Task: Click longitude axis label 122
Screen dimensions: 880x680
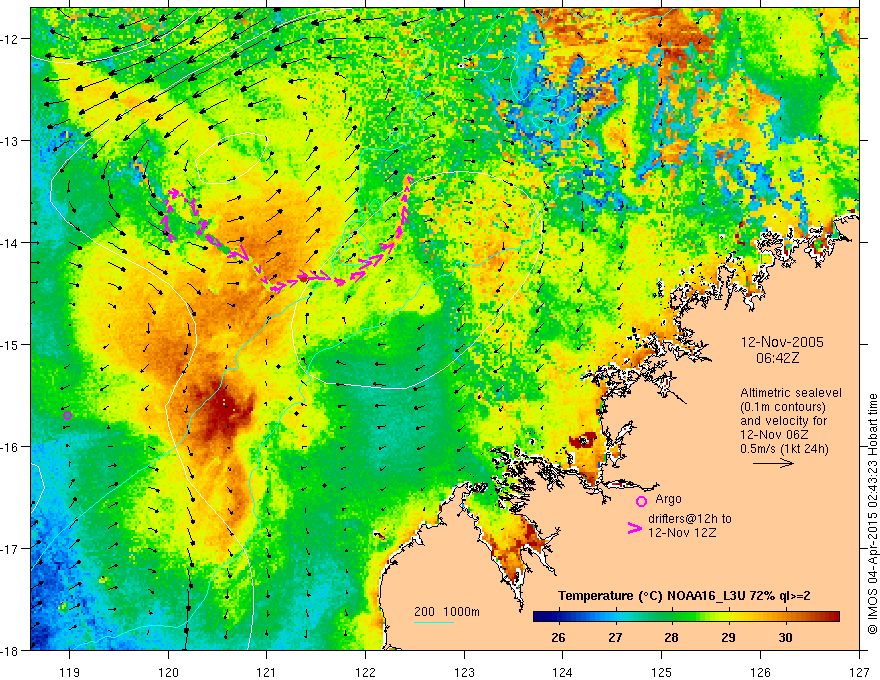Action: [365, 672]
